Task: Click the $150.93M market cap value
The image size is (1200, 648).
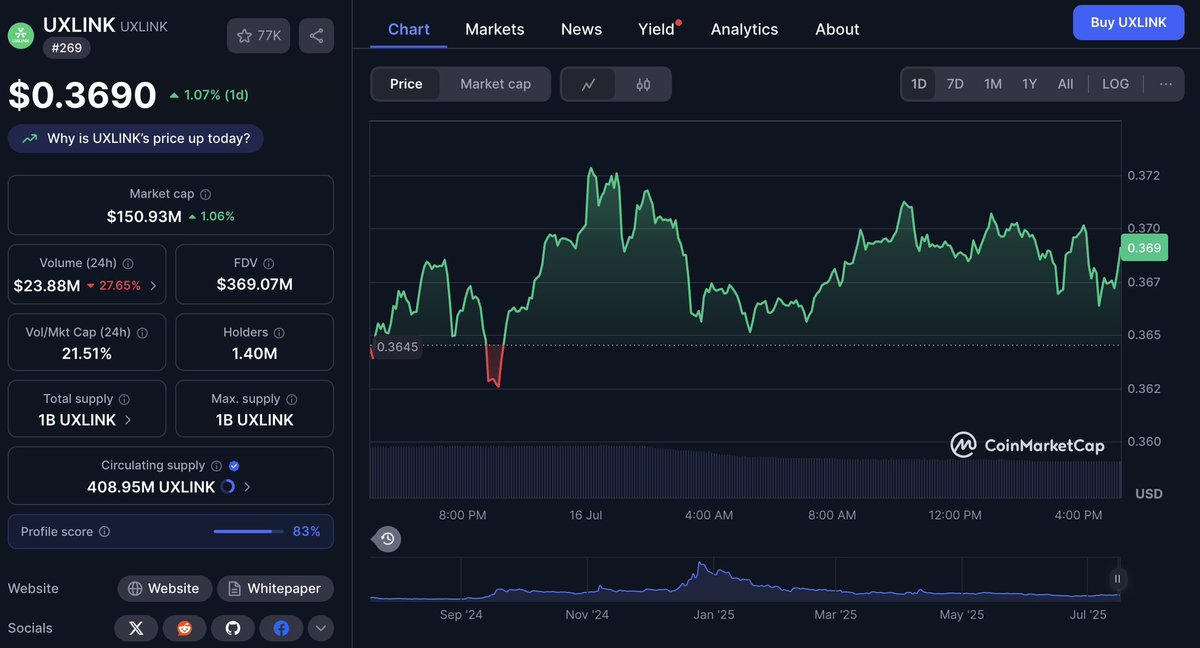Action: [144, 216]
